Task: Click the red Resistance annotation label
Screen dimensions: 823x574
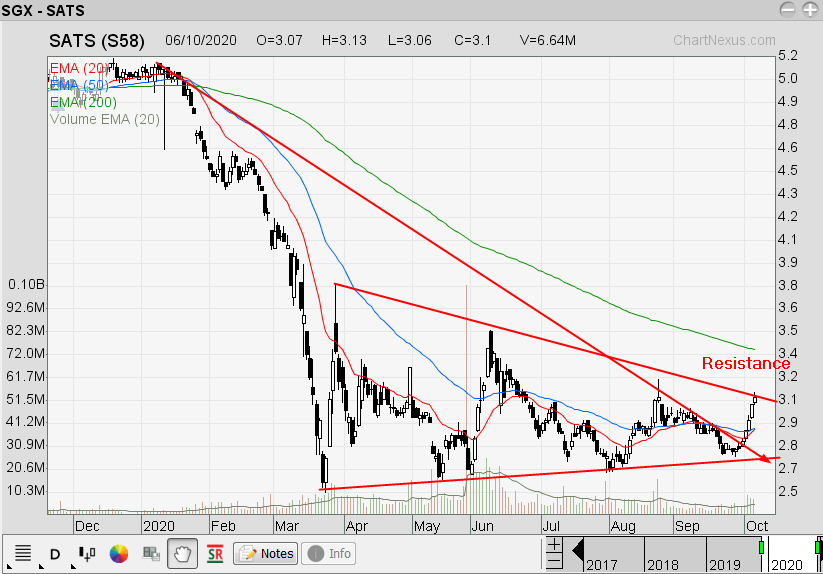Action: [746, 363]
